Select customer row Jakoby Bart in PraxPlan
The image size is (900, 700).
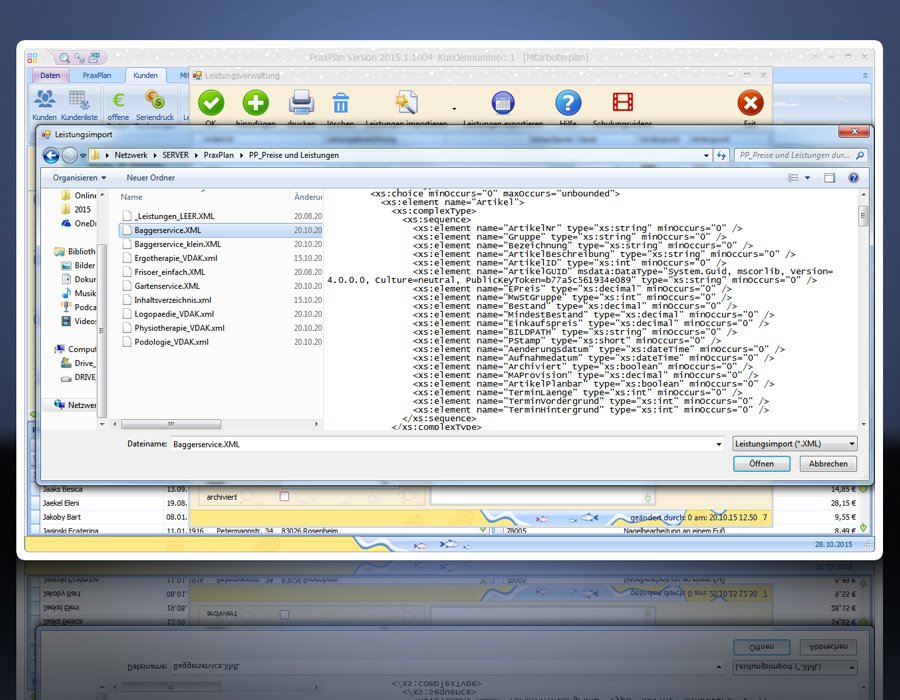pos(61,517)
